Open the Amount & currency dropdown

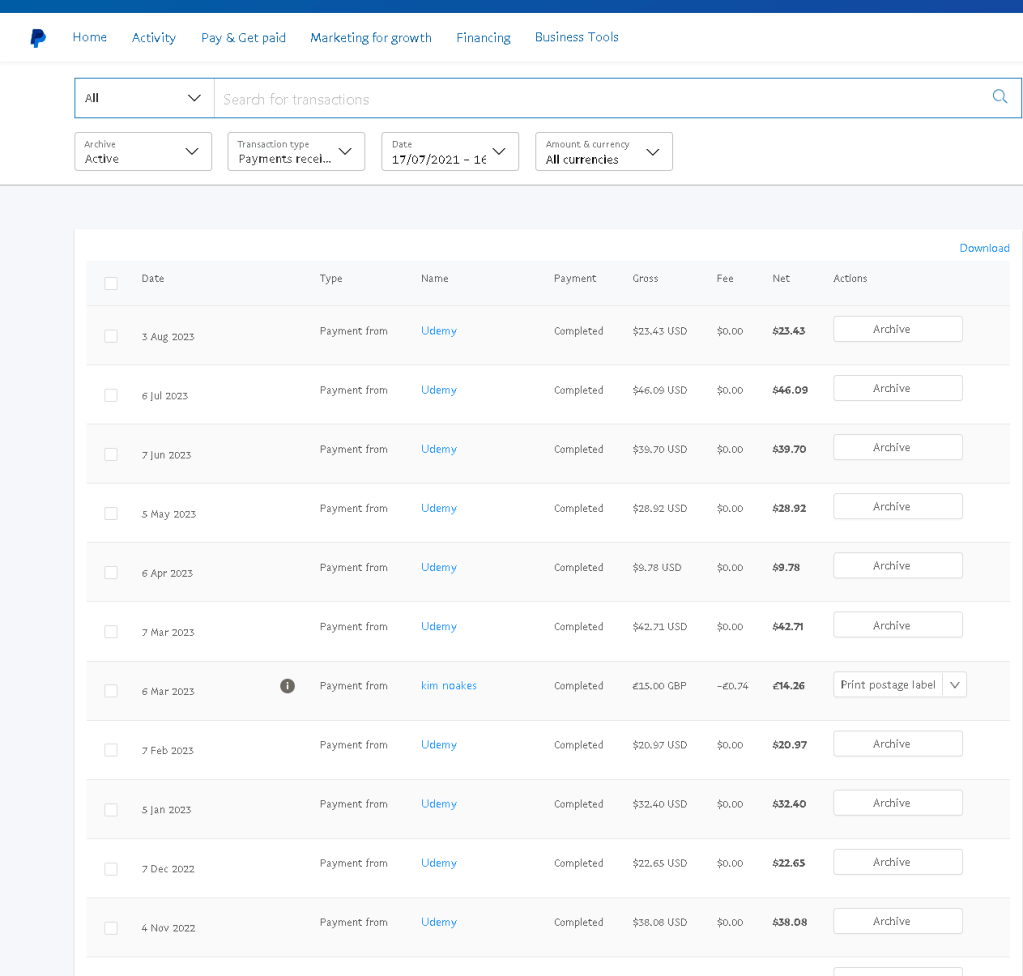[x=604, y=151]
